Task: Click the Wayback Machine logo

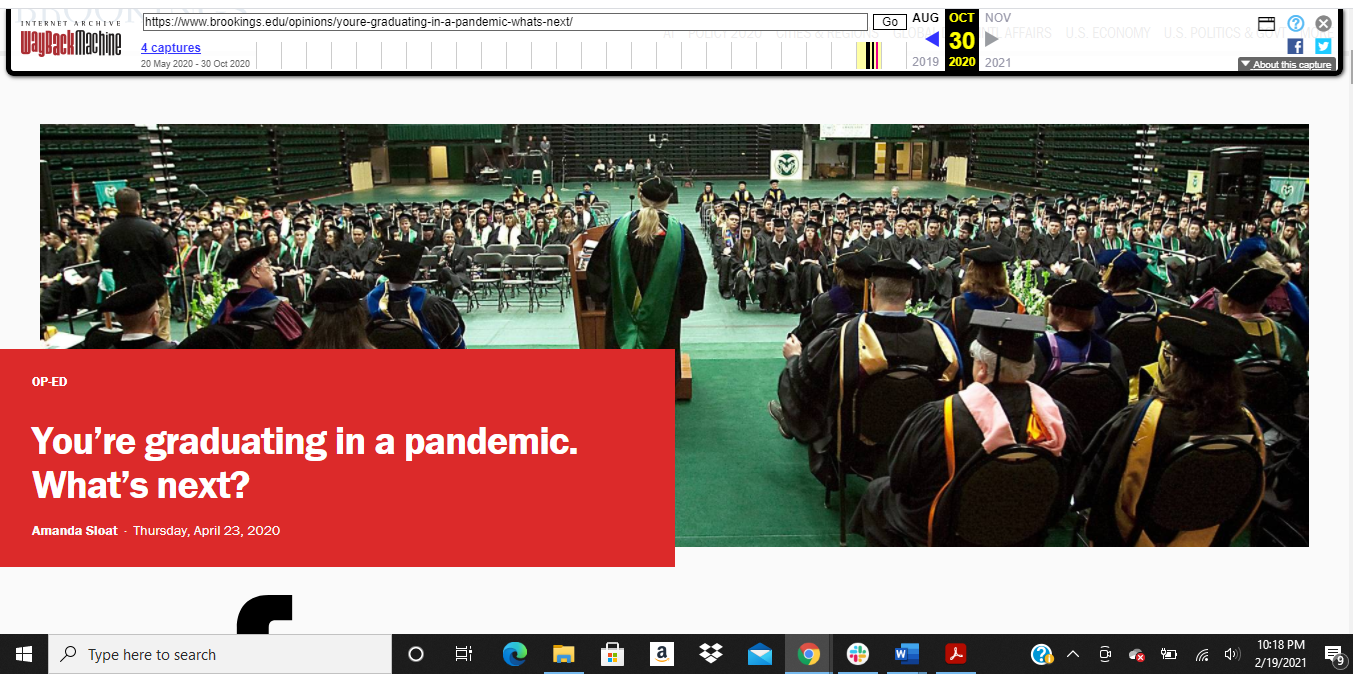Action: [71, 39]
